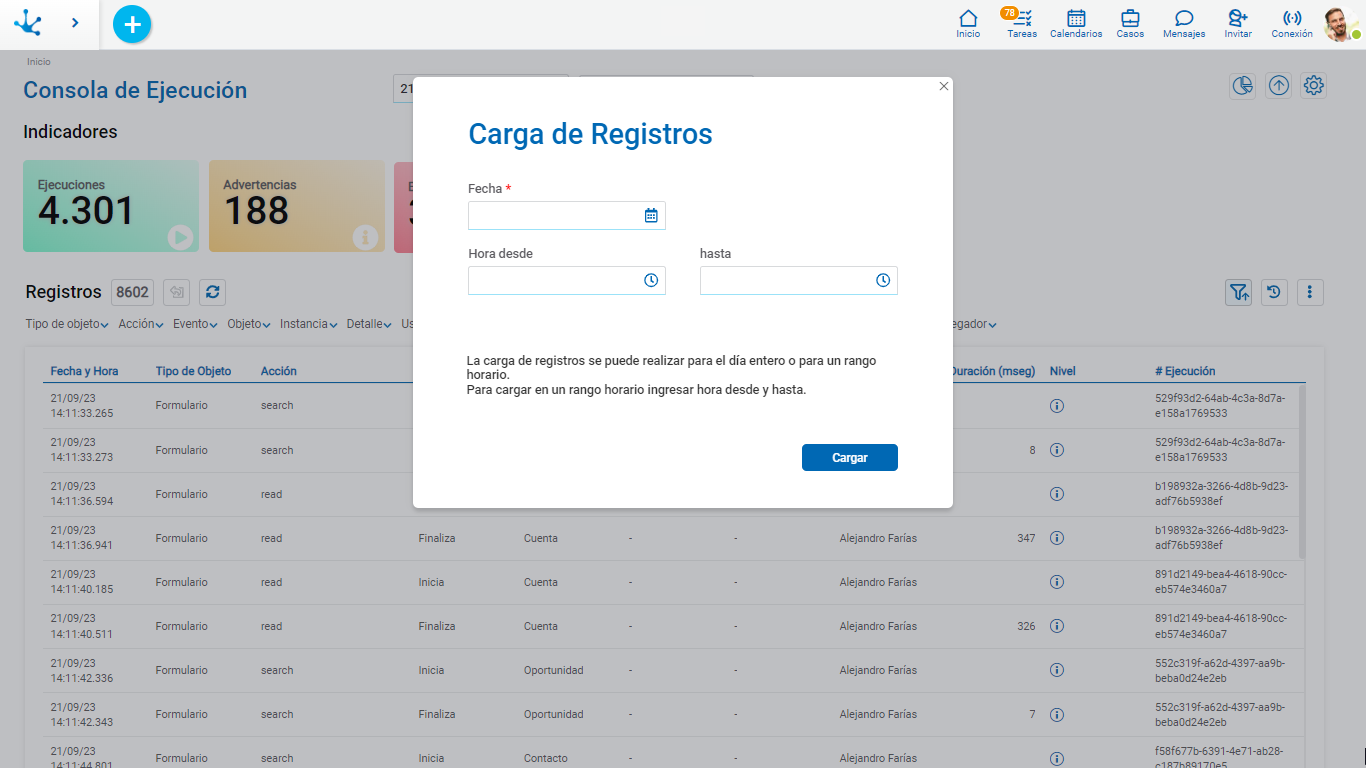Open the Evento filter dropdown
1366x768 pixels.
coord(193,324)
